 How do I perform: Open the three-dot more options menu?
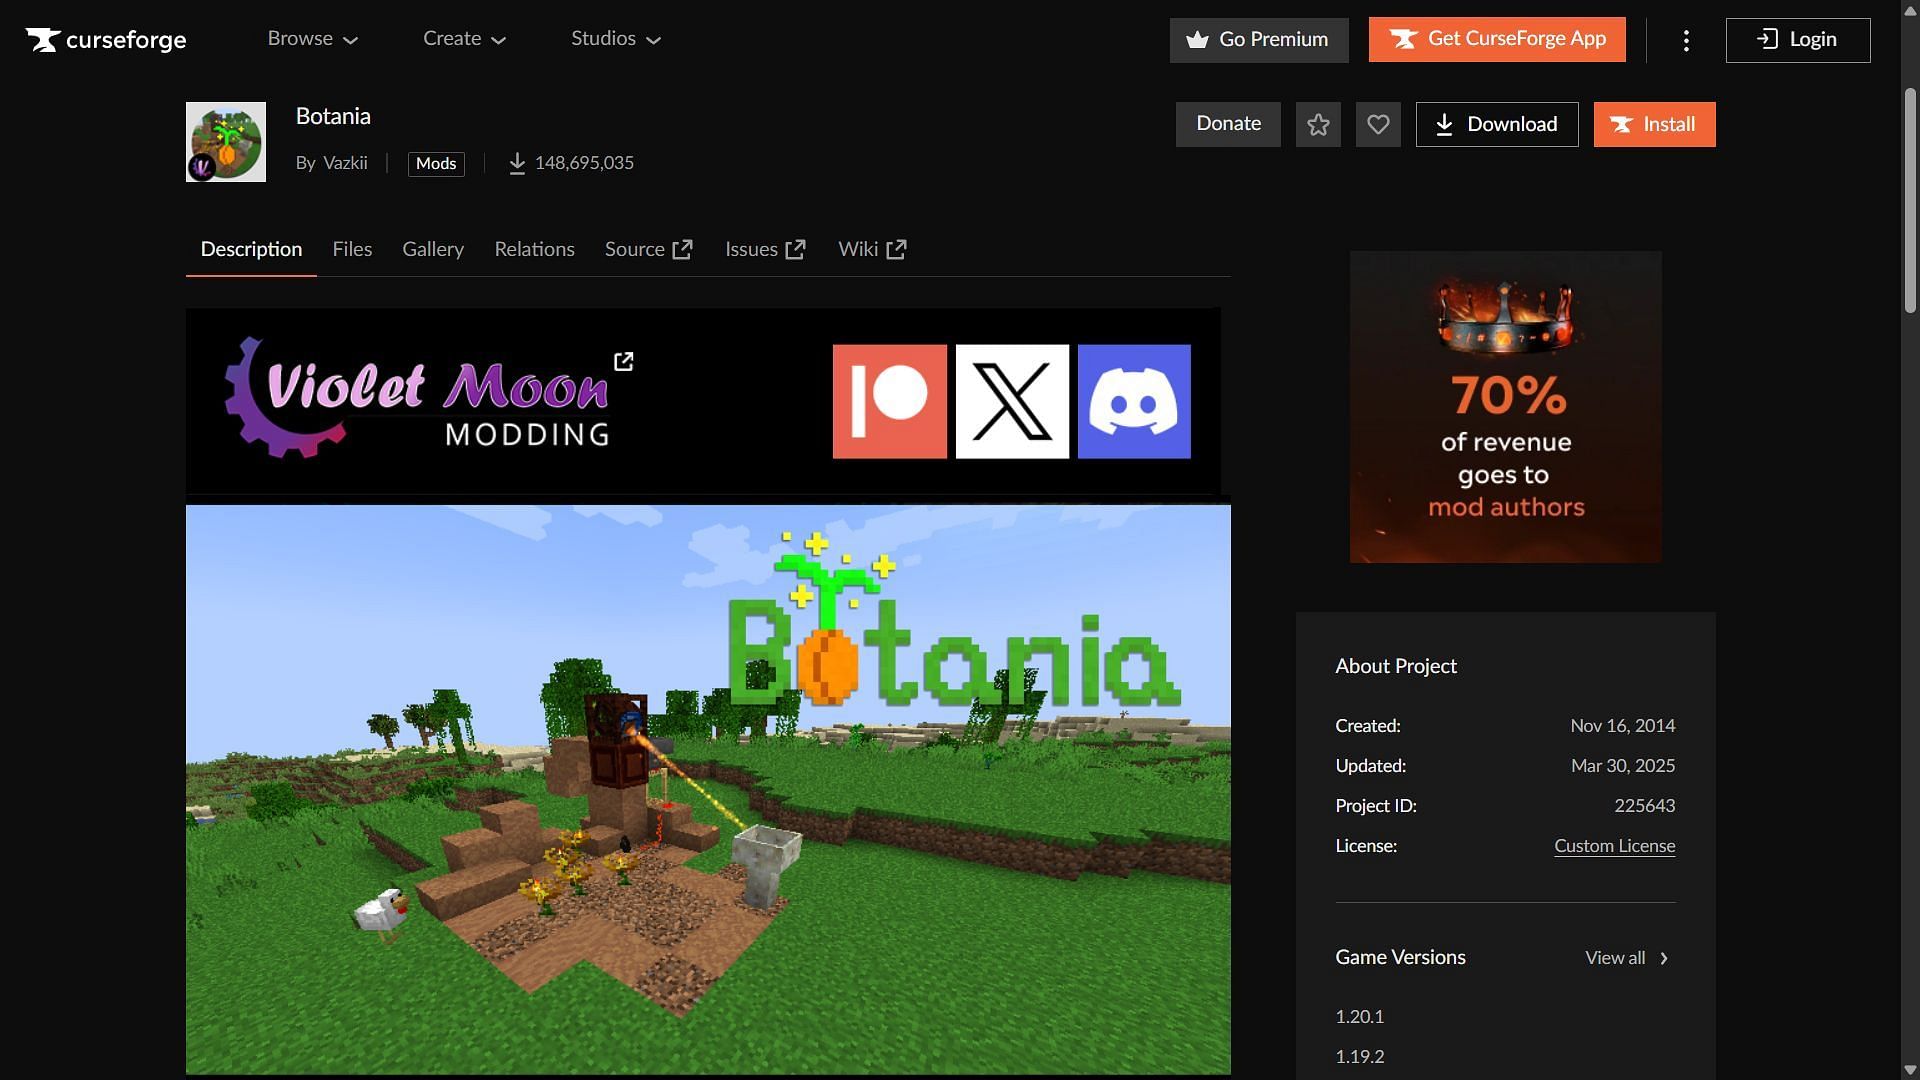pos(1686,40)
